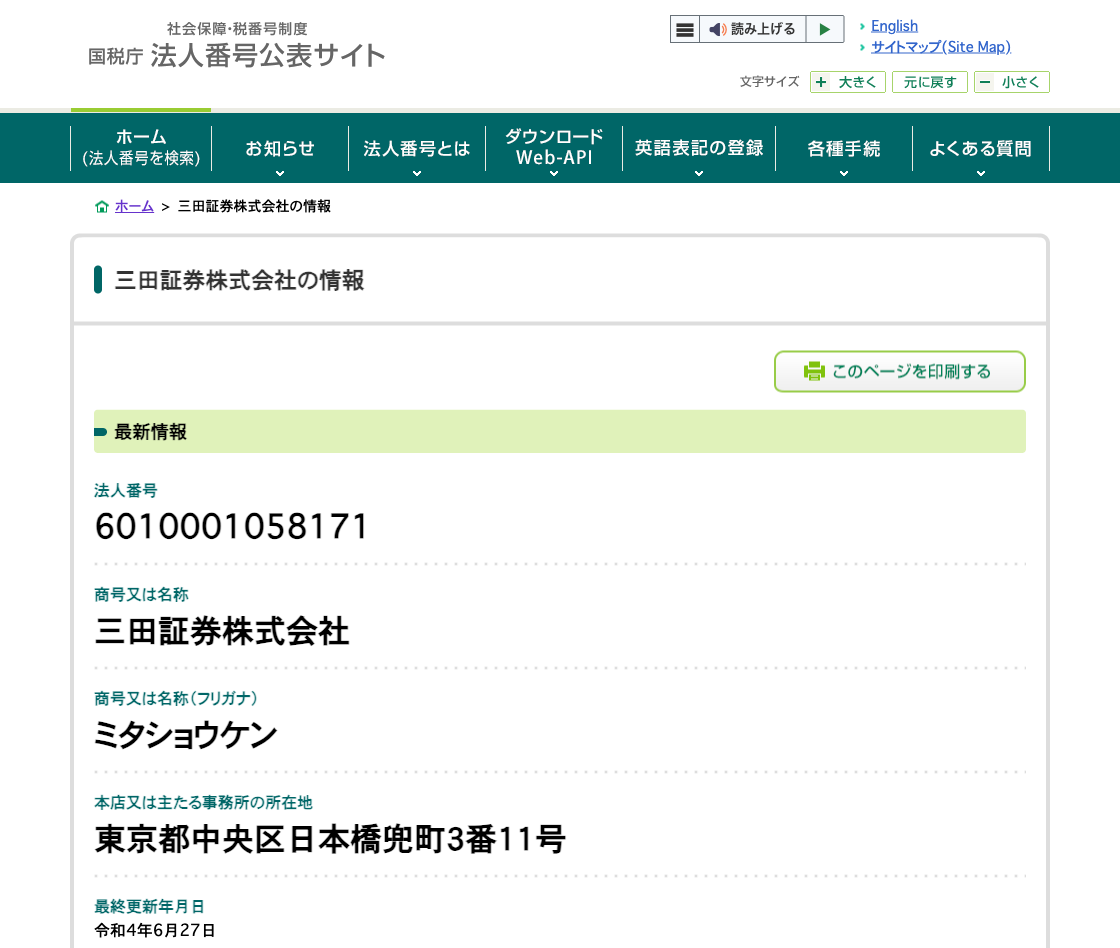Screen dimensions: 1120x948
Task: Click the 三田証券株式会社の情報 page heading
Action: [x=239, y=280]
